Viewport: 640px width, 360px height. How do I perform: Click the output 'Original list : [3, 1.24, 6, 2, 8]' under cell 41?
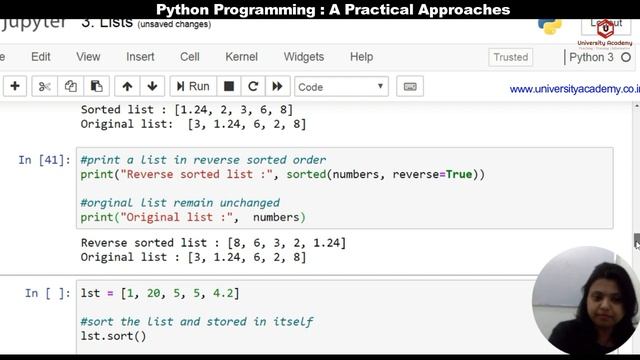[193, 257]
